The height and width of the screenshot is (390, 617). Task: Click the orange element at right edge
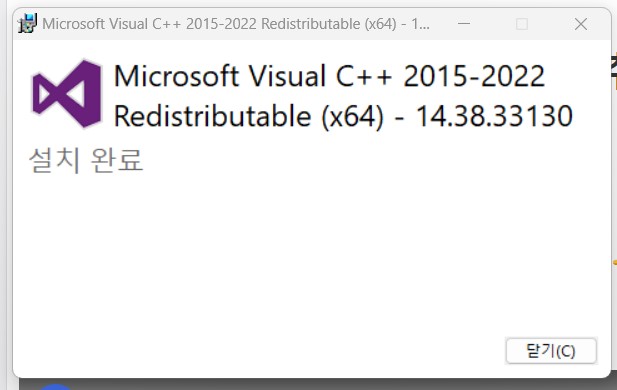click(615, 262)
